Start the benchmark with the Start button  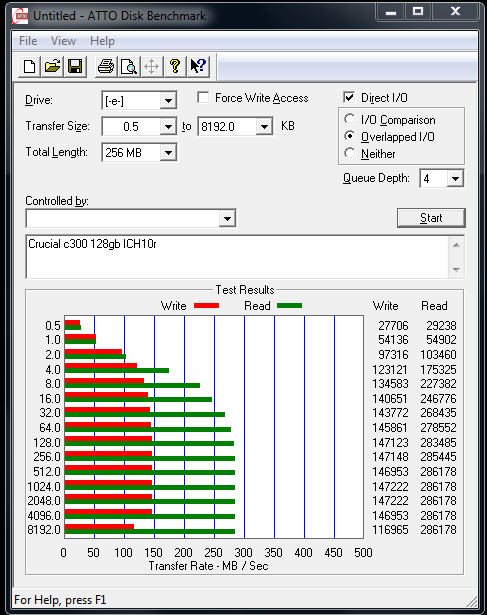(x=431, y=218)
